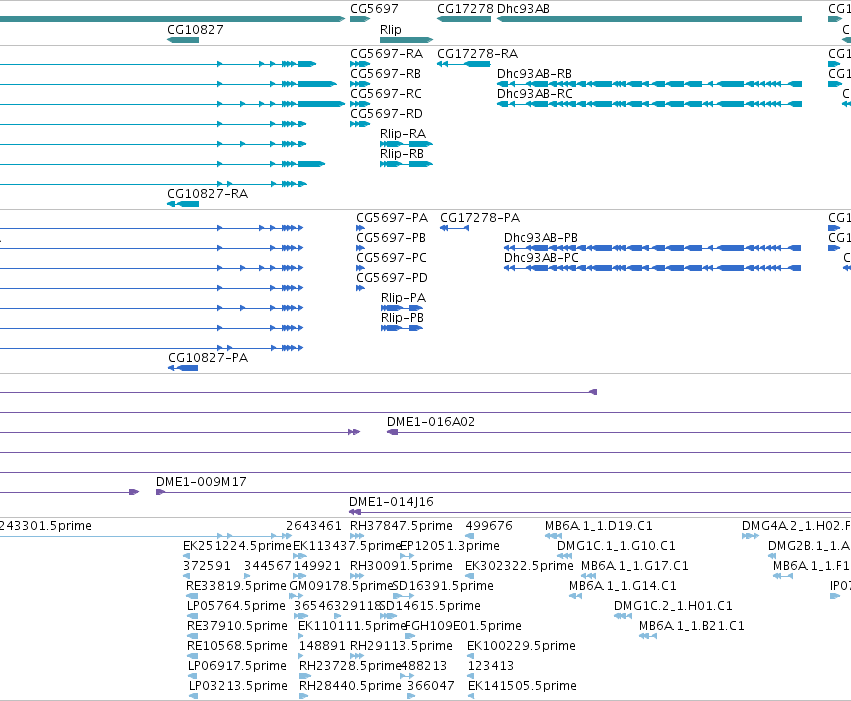Click EST RH30091.5prime

[x=401, y=566]
